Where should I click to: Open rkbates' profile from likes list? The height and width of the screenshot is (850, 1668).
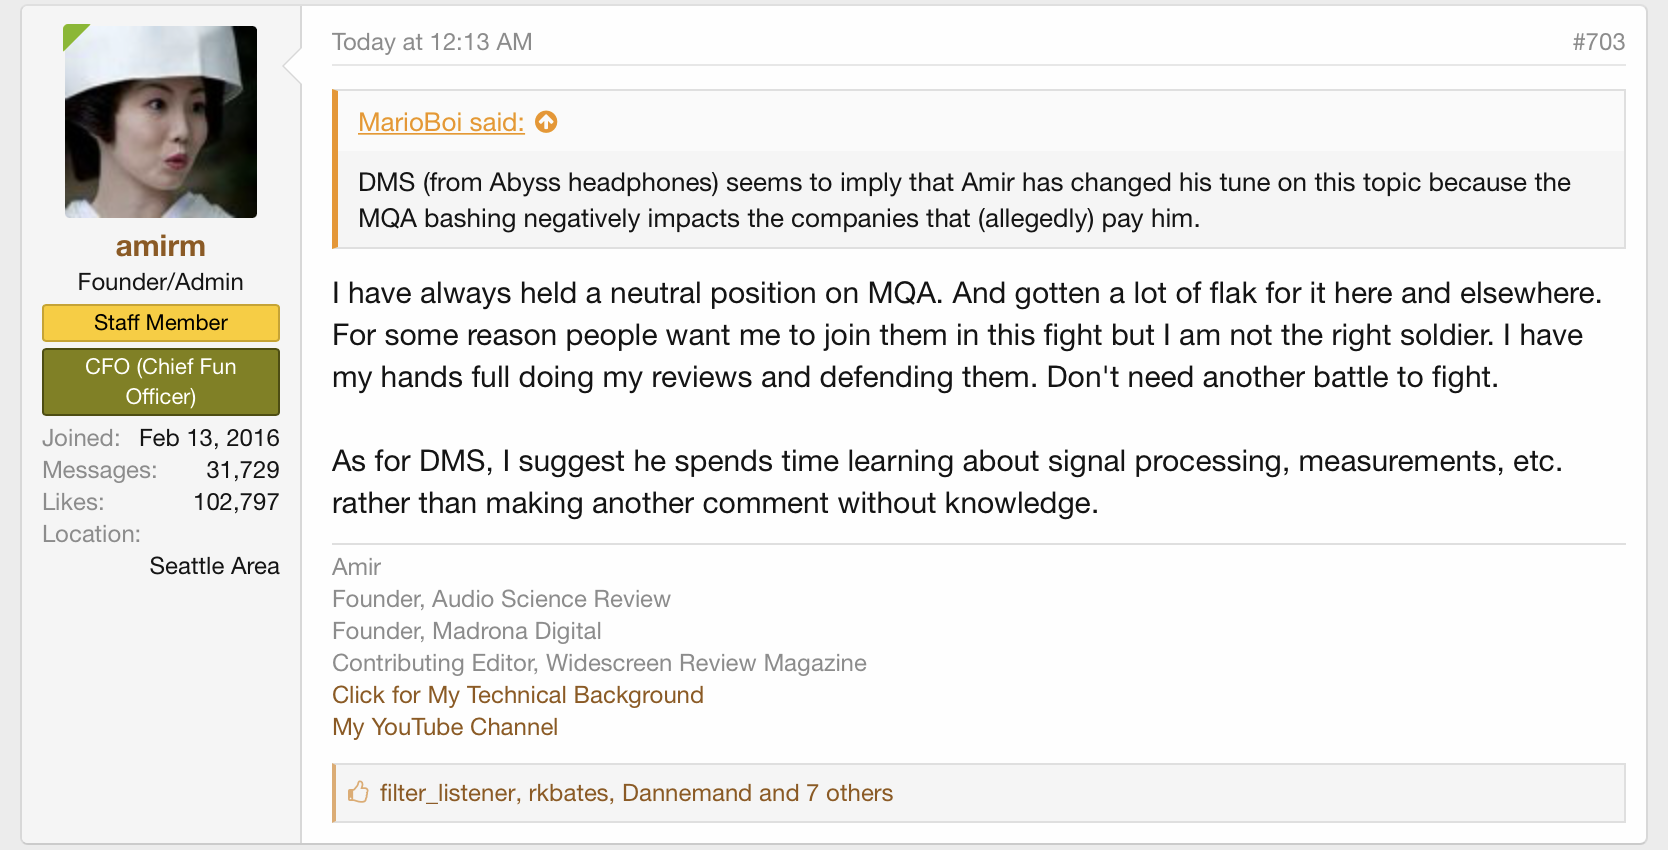(x=568, y=793)
